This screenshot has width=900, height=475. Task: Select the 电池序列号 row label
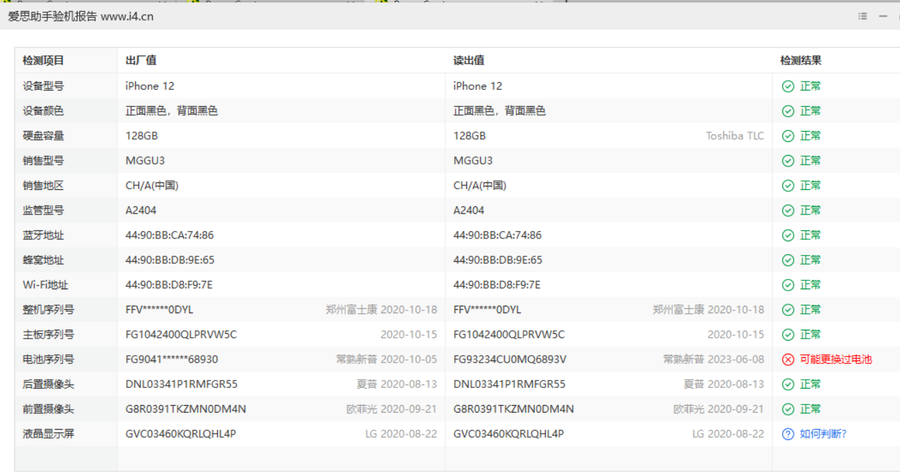click(x=49, y=359)
